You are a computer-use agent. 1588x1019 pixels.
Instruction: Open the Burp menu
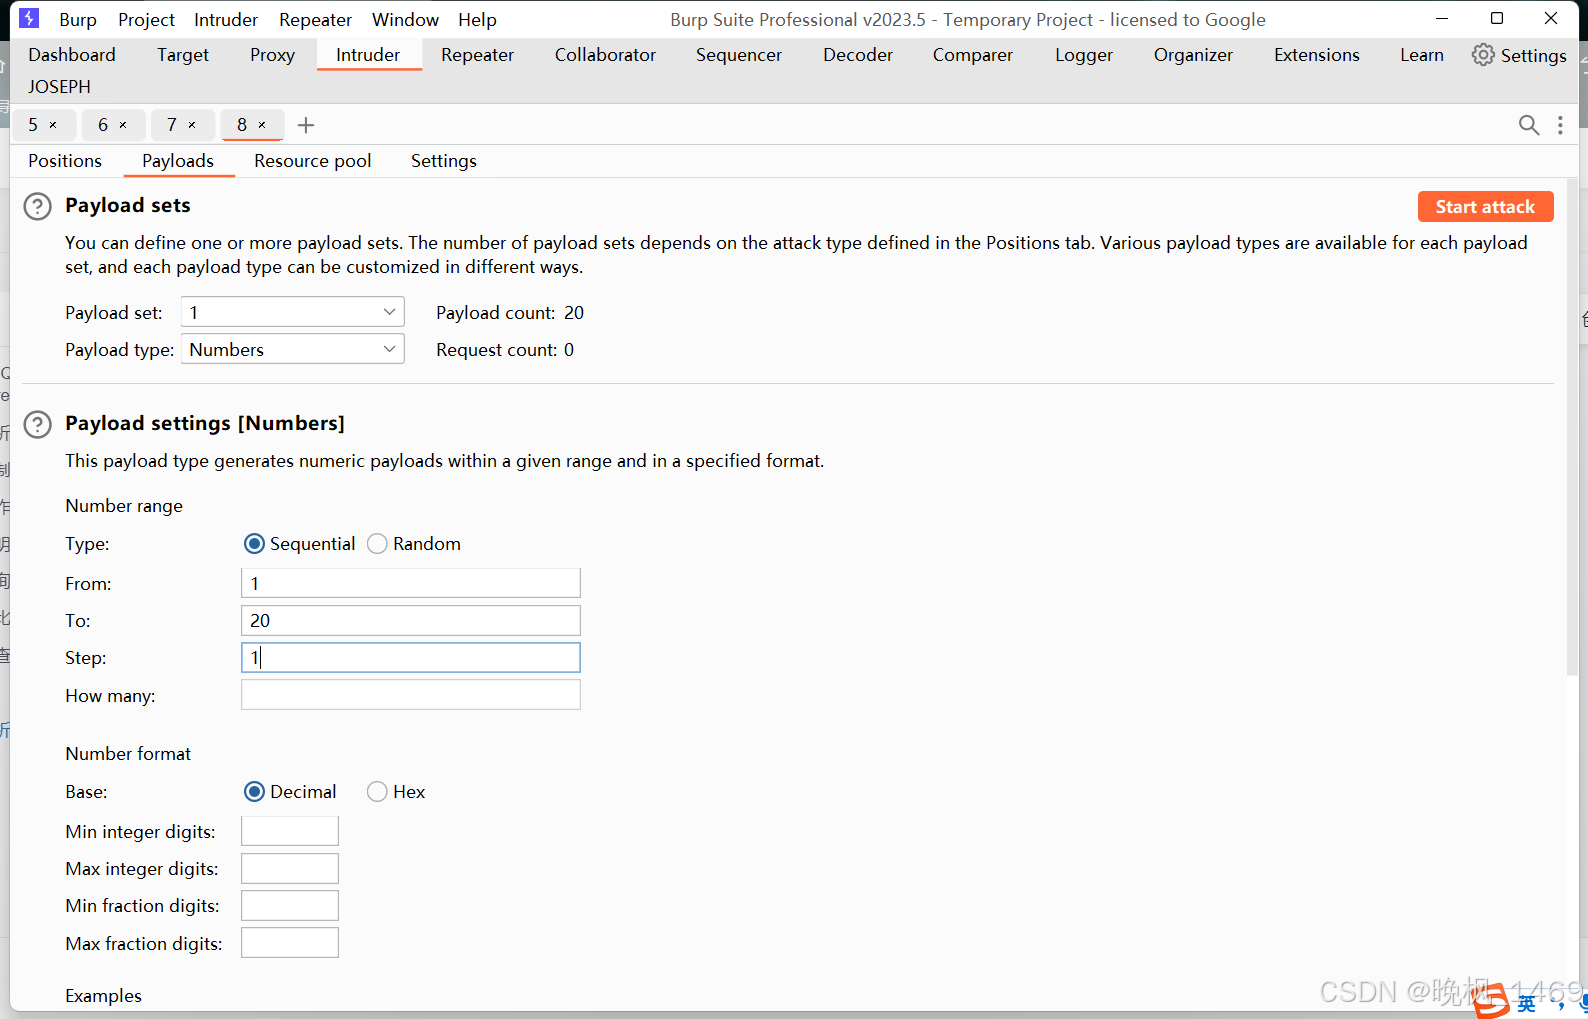click(x=78, y=19)
